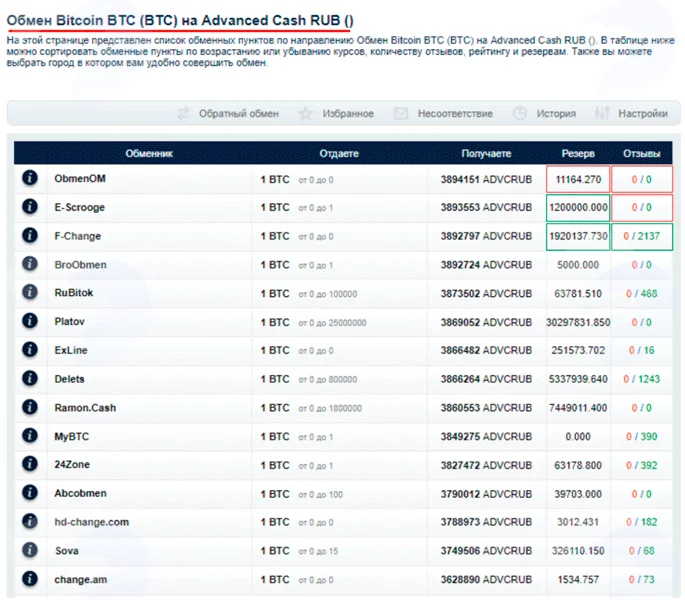Image resolution: width=685 pixels, height=600 pixels.
Task: Click the ExLine row info icon
Action: point(30,350)
